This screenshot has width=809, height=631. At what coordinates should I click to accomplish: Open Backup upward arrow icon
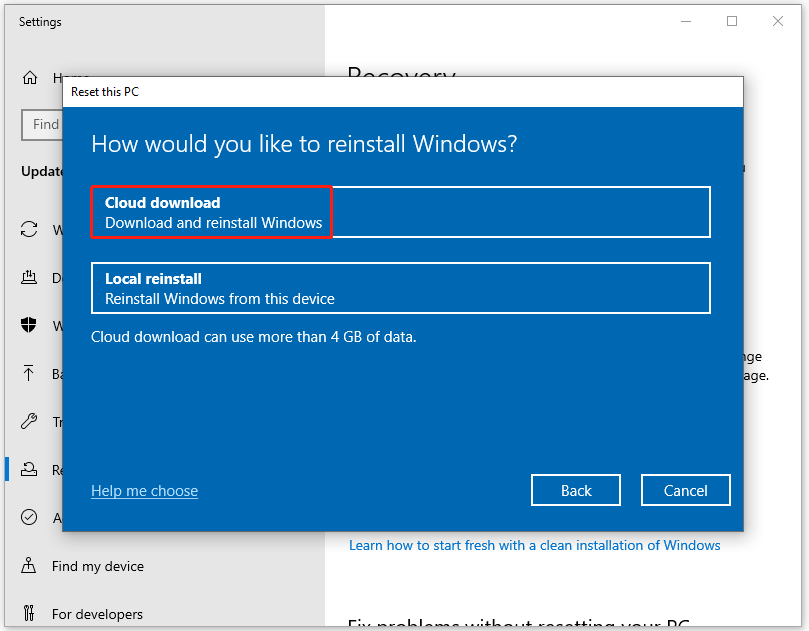(x=29, y=373)
